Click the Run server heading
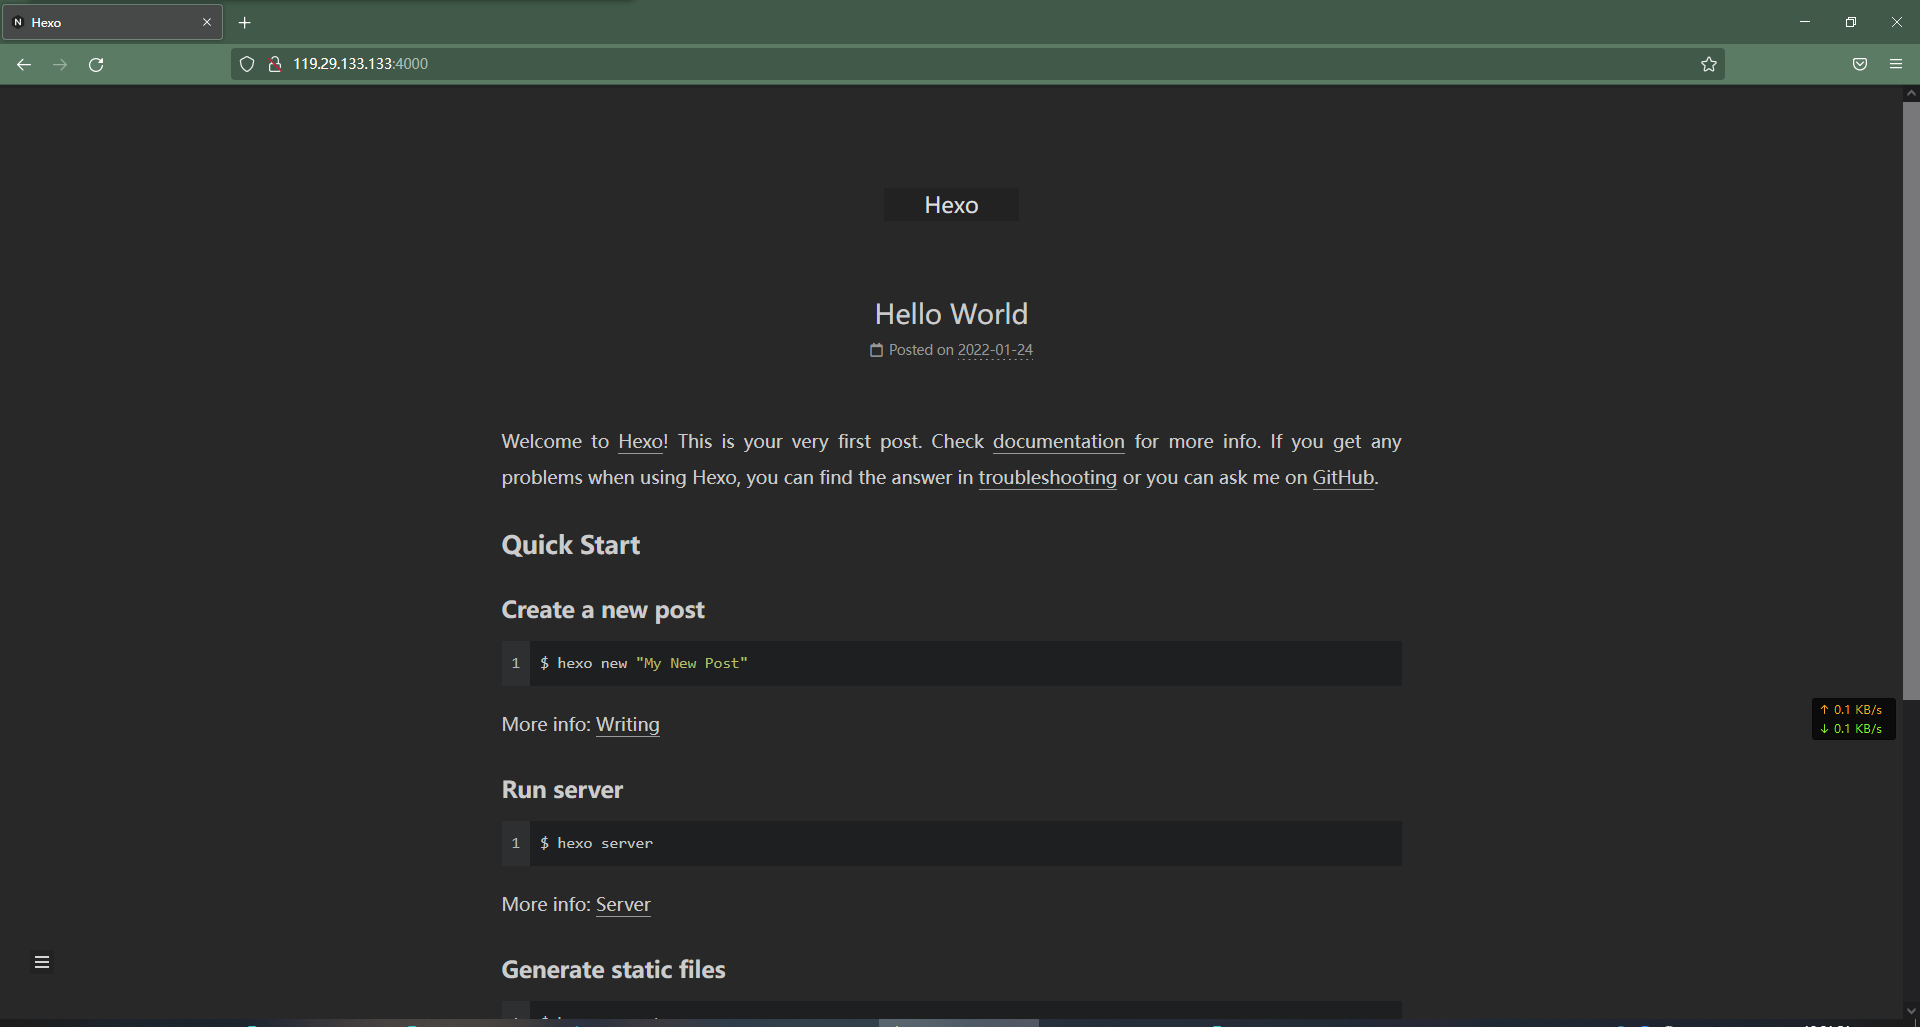1920x1027 pixels. click(x=562, y=790)
